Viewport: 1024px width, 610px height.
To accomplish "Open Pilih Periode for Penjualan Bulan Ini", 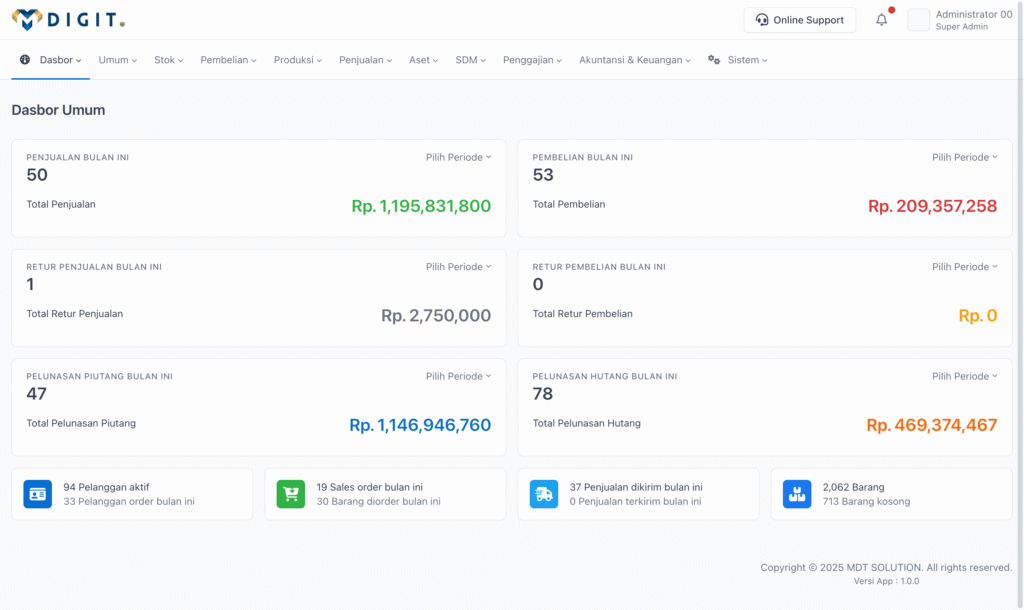I will pyautogui.click(x=459, y=157).
